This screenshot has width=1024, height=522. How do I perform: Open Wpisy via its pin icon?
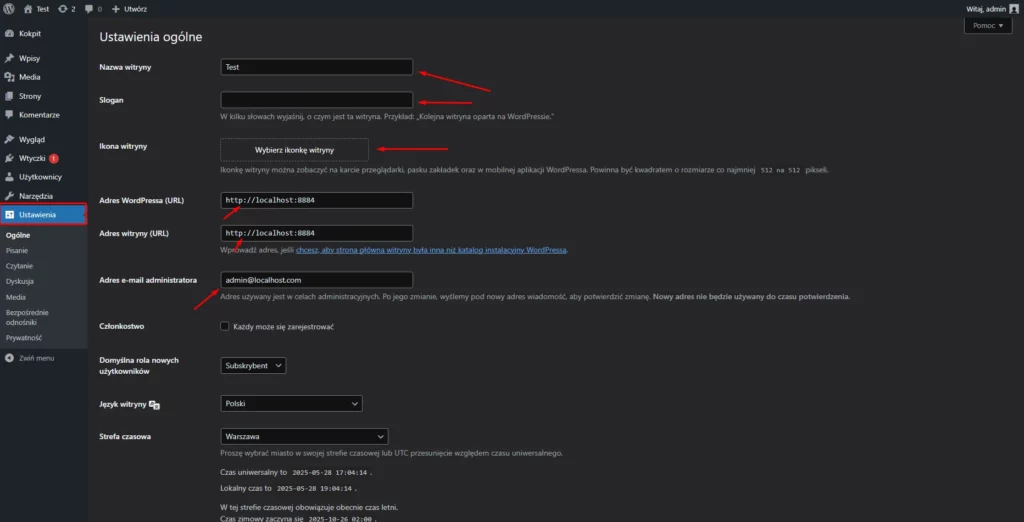(9, 58)
